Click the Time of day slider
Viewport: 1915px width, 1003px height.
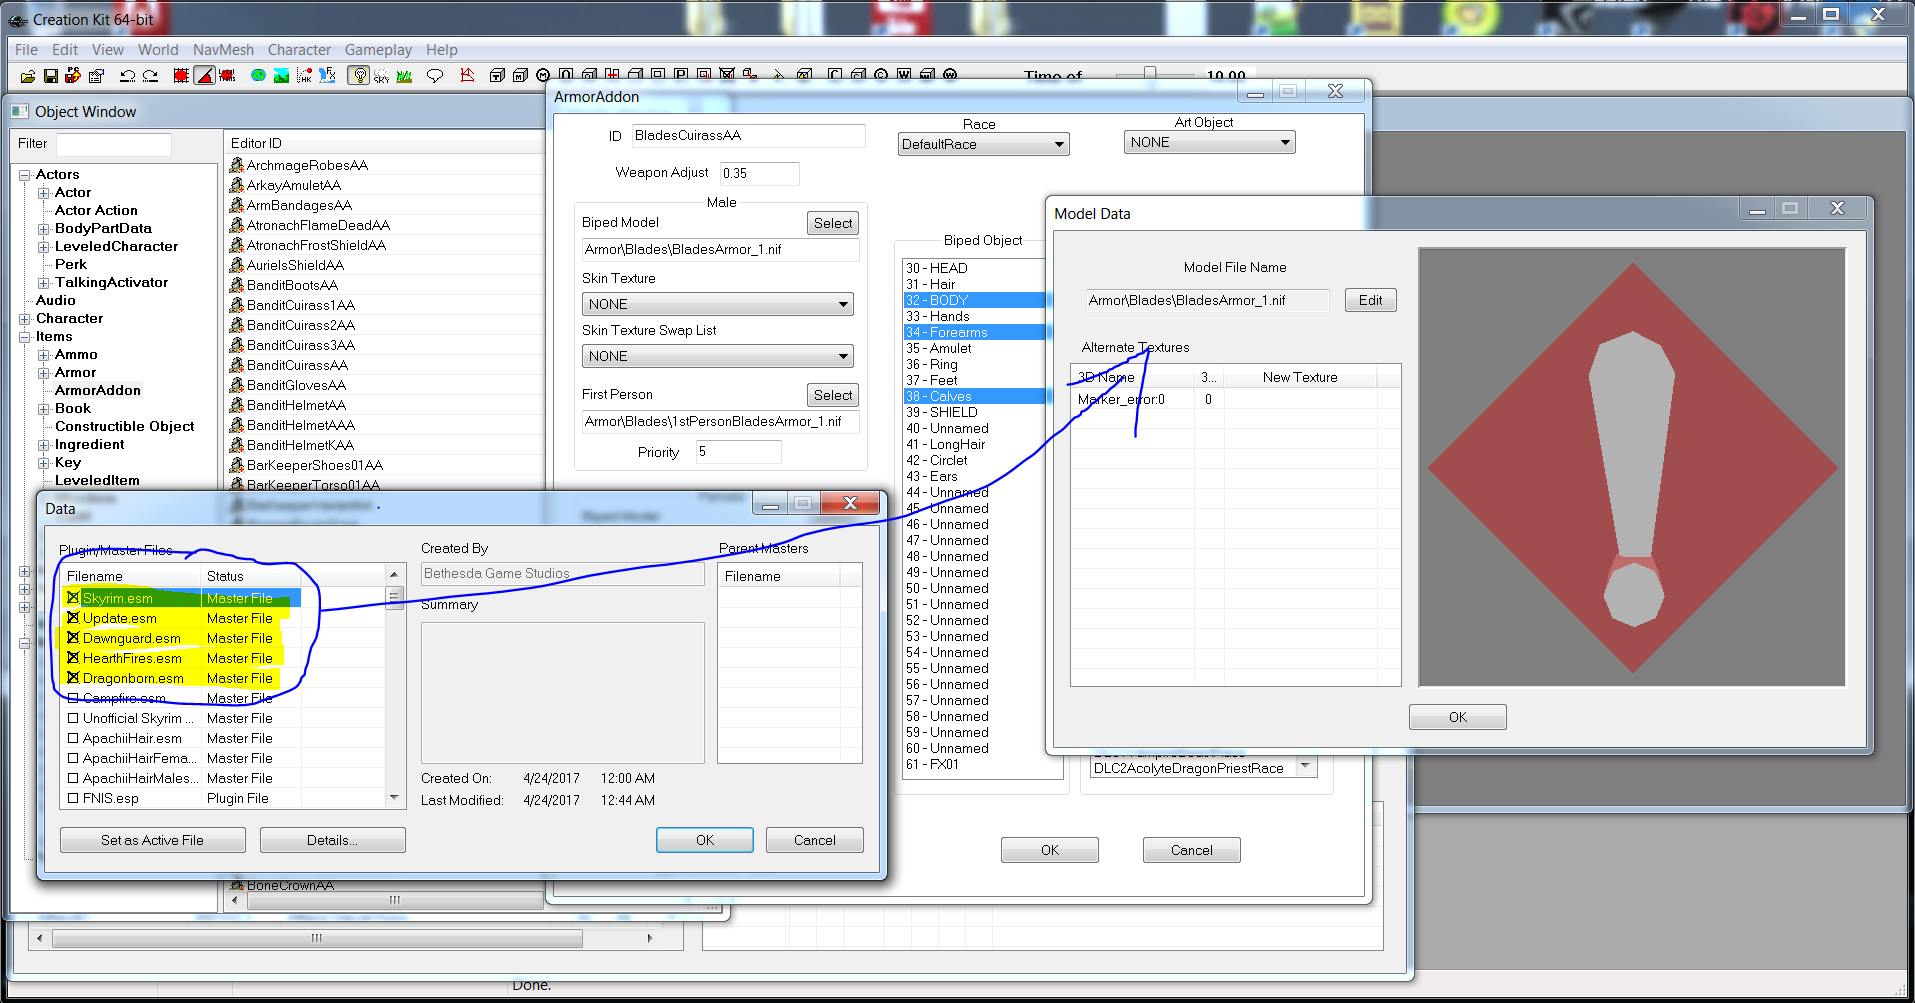click(x=1150, y=74)
